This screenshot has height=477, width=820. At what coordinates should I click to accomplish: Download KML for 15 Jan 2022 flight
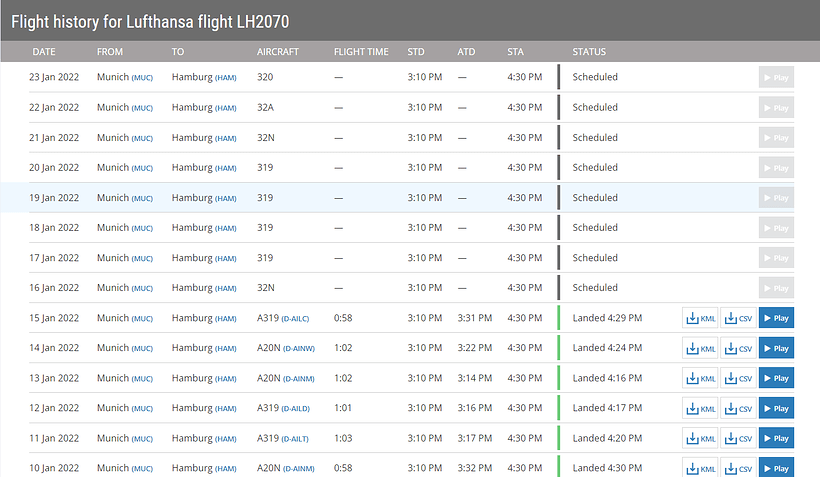click(700, 318)
